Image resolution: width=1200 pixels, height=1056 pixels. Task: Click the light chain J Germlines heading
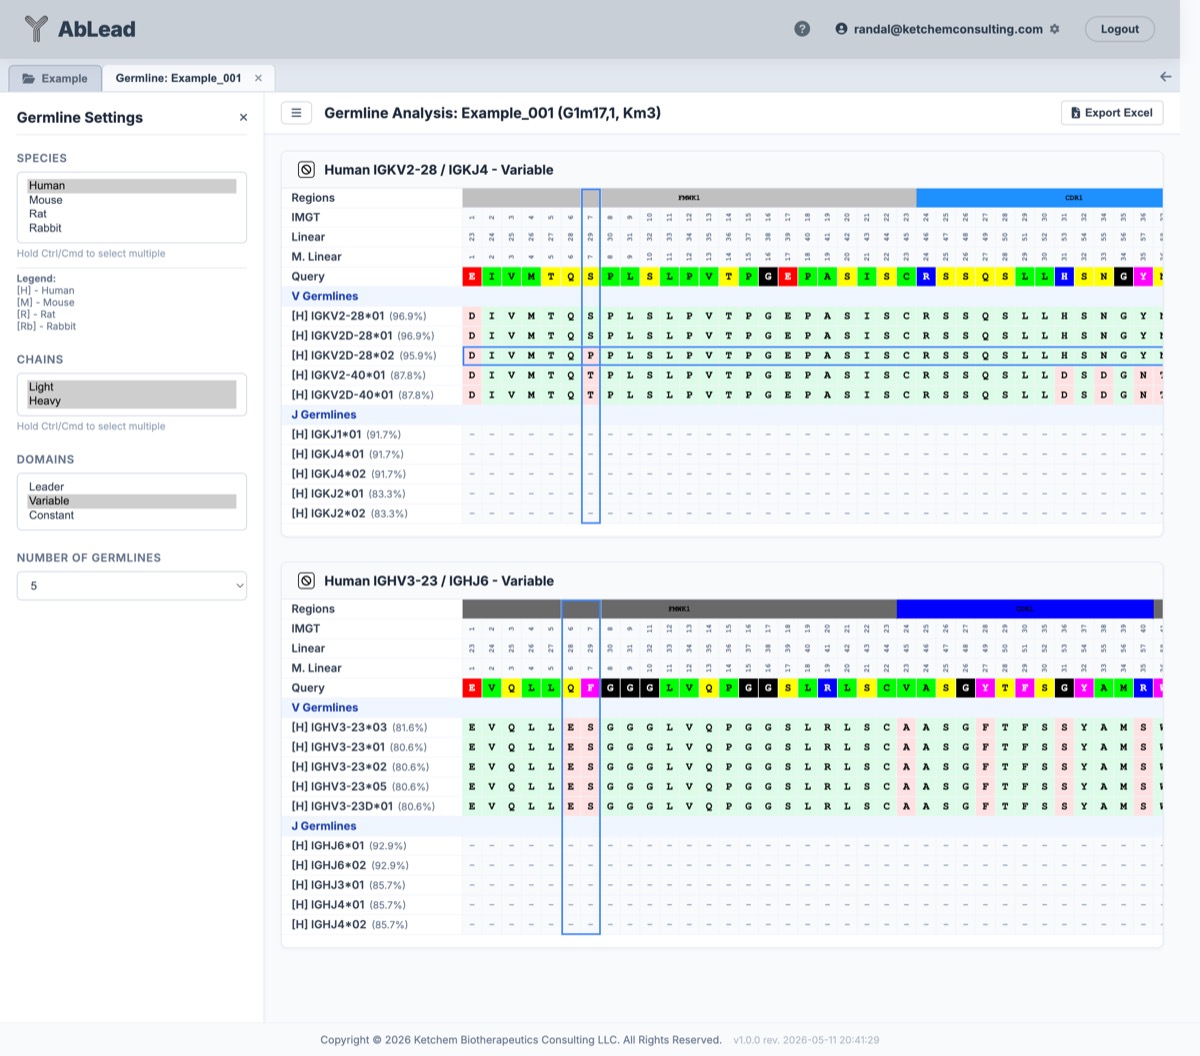coord(324,415)
